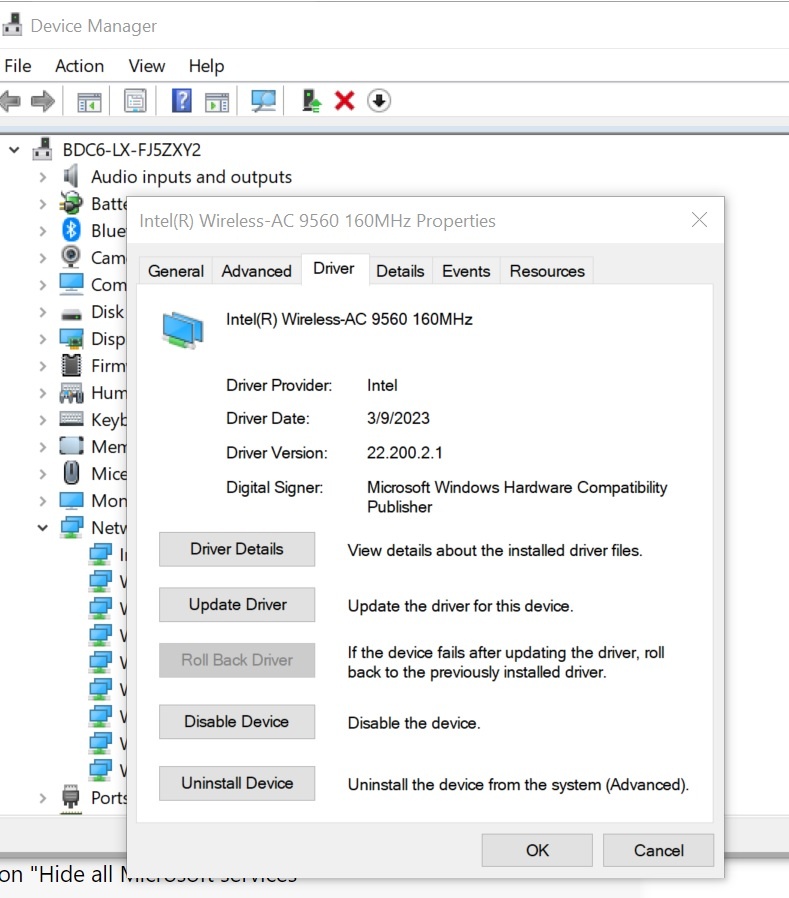Screen dimensions: 789x898
Task: Select the Network adapters category icon
Action: pyautogui.click(x=71, y=527)
